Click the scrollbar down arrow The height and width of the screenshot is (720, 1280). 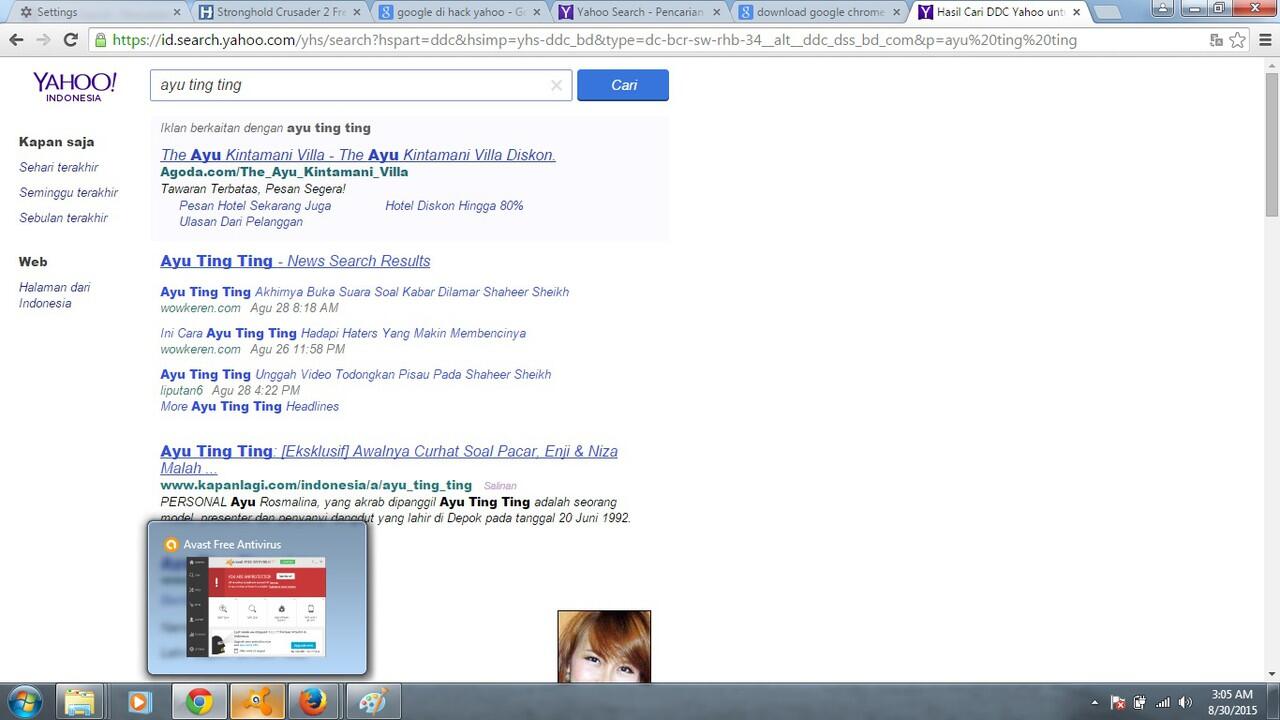[1272, 675]
